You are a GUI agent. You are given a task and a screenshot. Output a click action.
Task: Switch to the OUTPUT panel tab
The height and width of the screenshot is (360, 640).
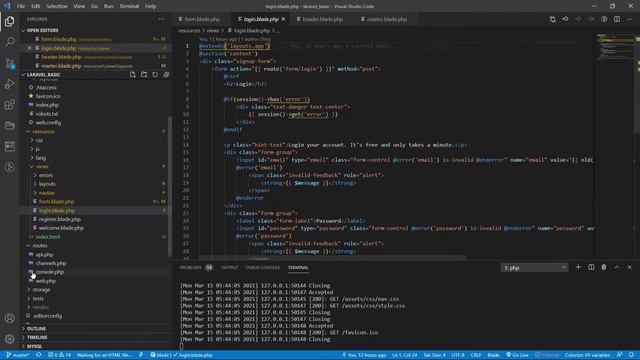229,268
